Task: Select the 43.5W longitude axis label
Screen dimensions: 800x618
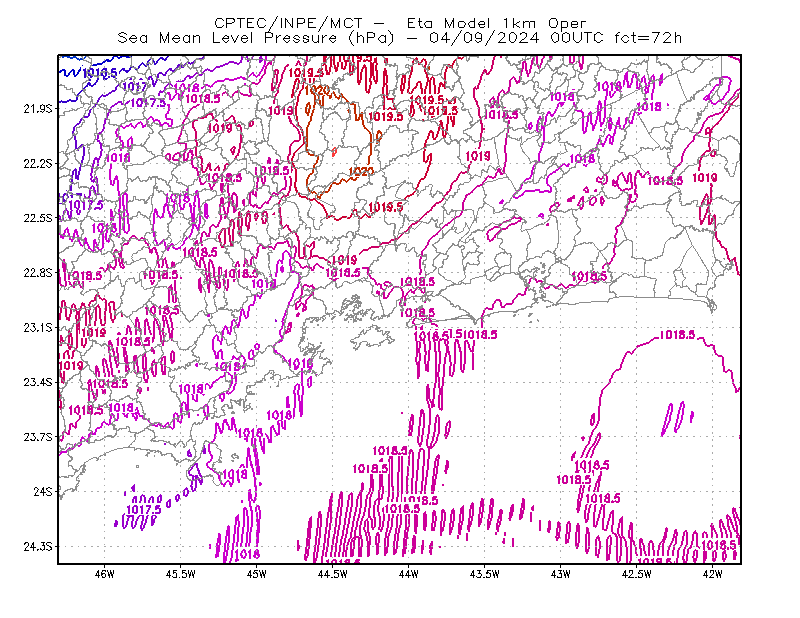Action: [484, 574]
